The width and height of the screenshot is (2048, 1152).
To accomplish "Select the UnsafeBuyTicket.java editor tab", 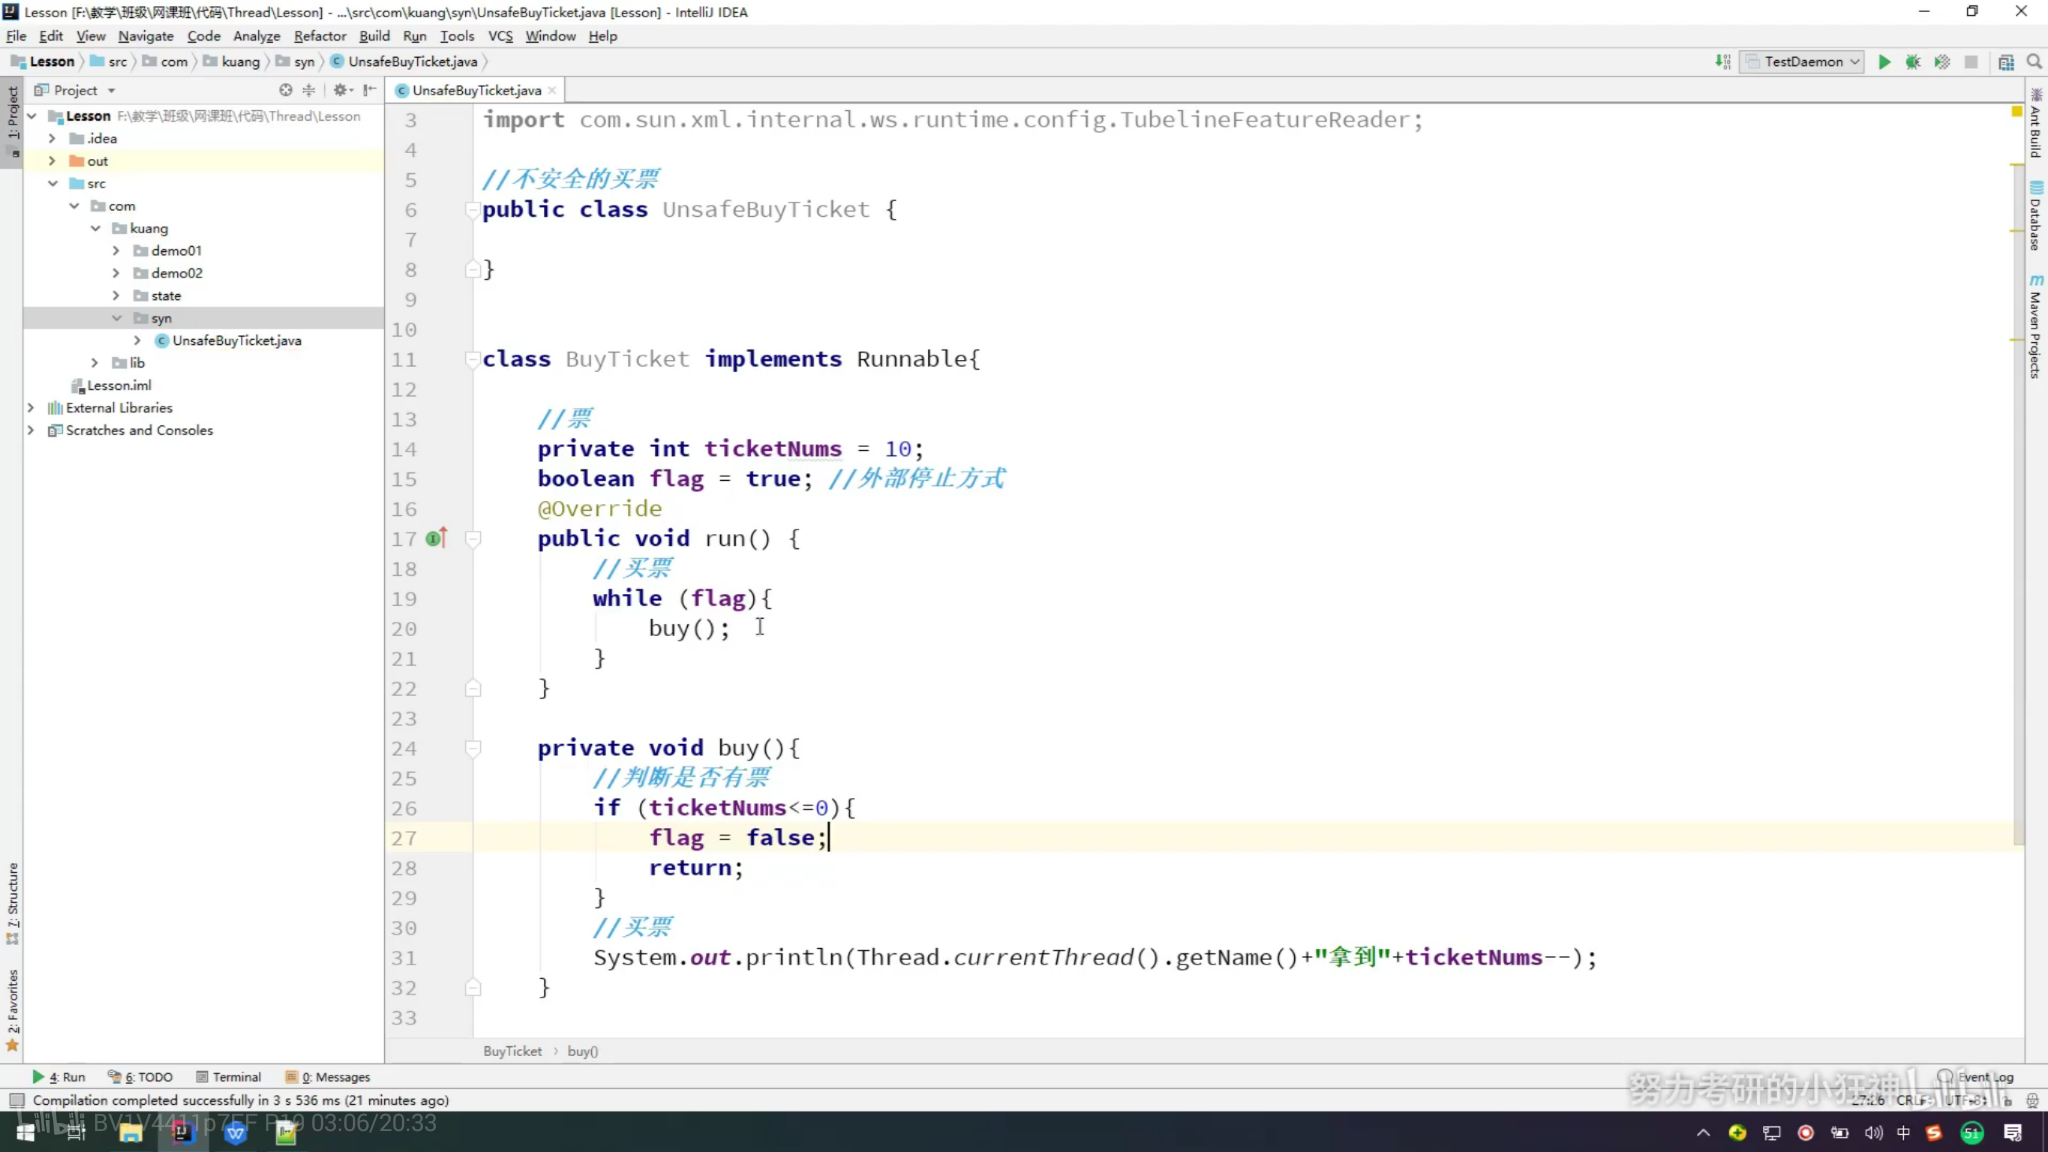I will (x=476, y=90).
